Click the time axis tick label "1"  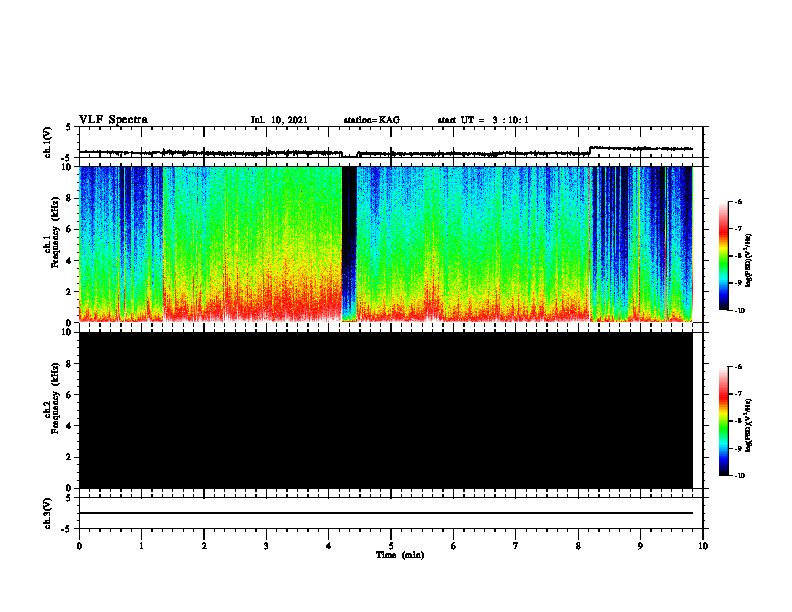141,546
